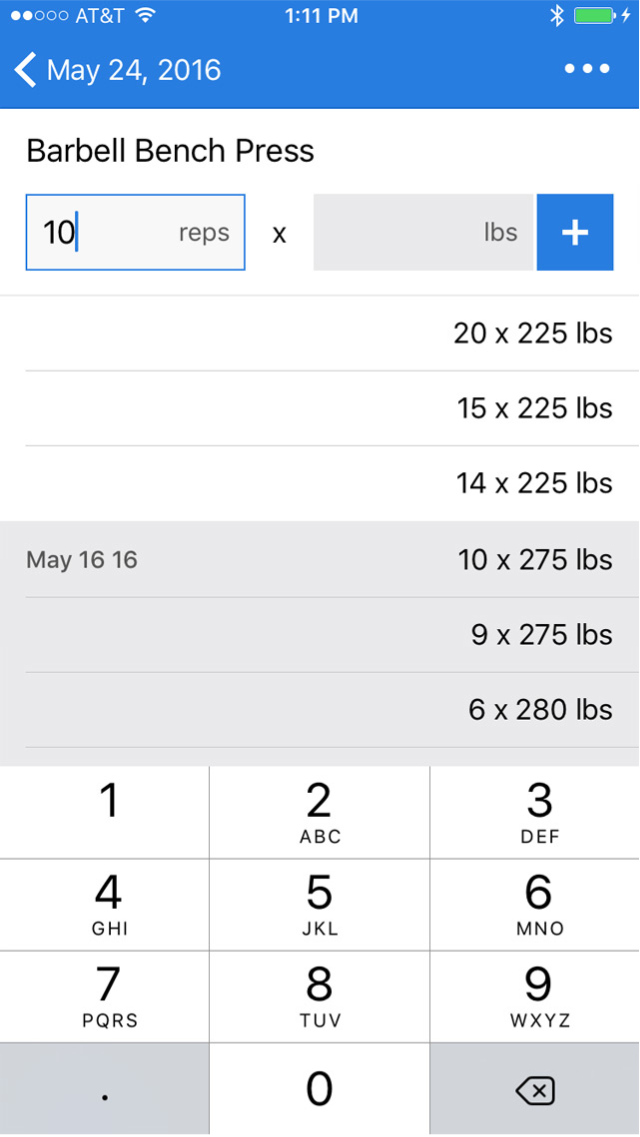Tap the back arrow to previous screen
The image size is (640, 1137).
click(x=24, y=70)
